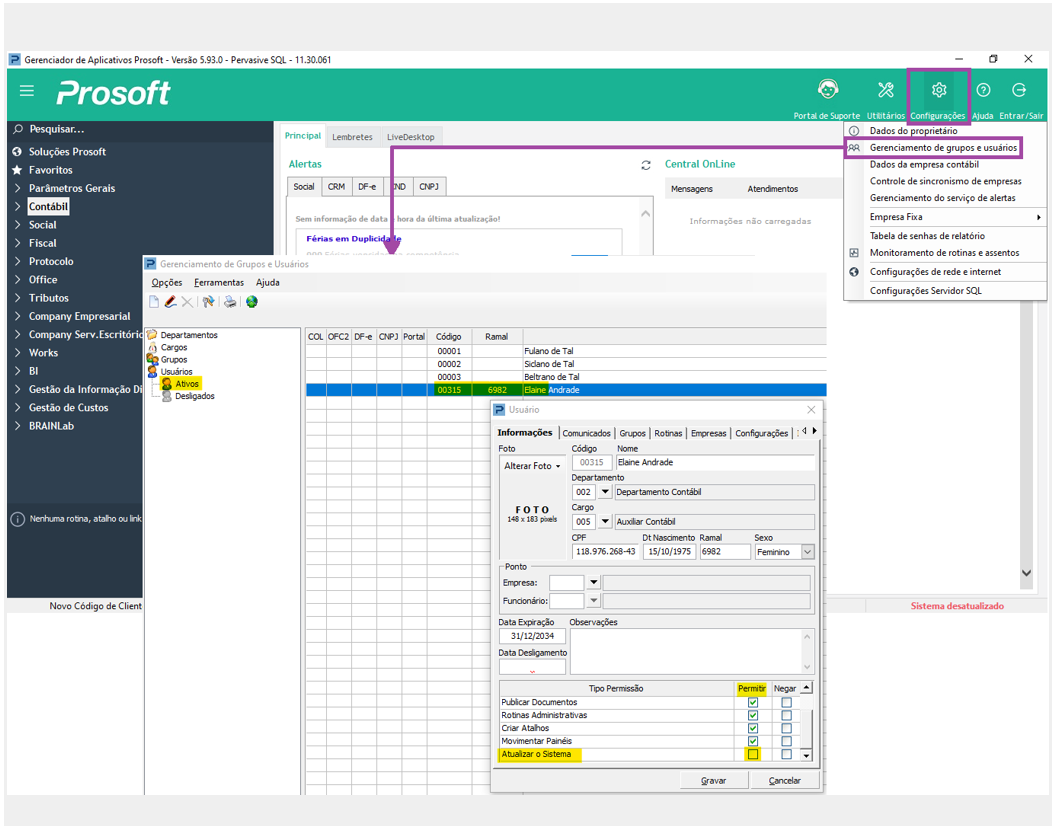Open the Departamento code dropdown
Viewport: 1056px width, 826px height.
click(605, 492)
